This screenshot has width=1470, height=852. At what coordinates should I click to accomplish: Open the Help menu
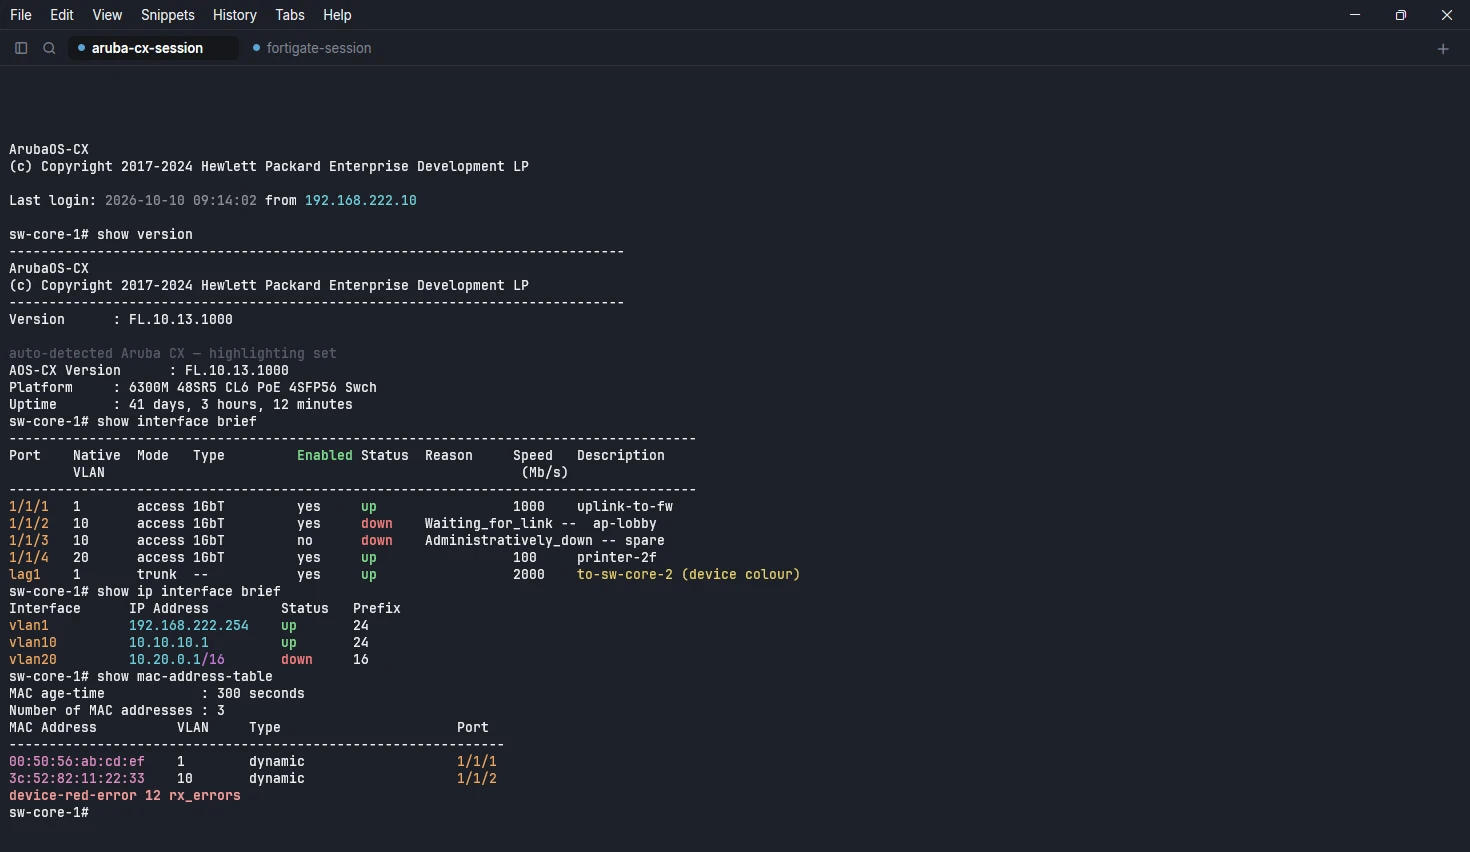[x=337, y=15]
